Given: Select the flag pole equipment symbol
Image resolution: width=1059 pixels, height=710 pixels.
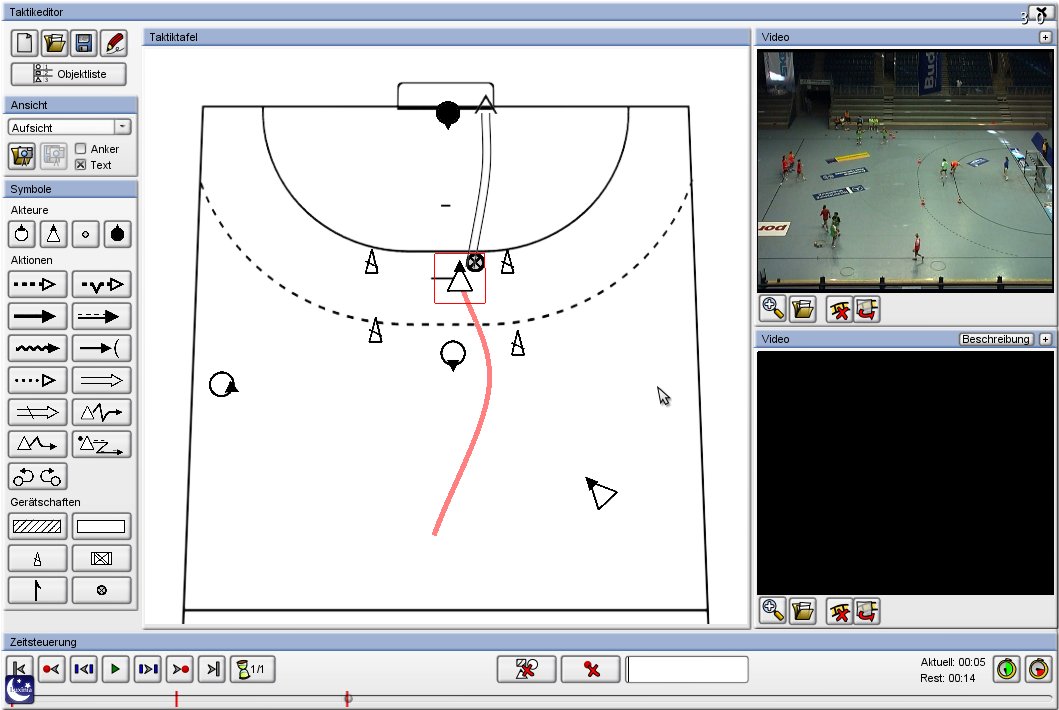Looking at the screenshot, I should (38, 590).
